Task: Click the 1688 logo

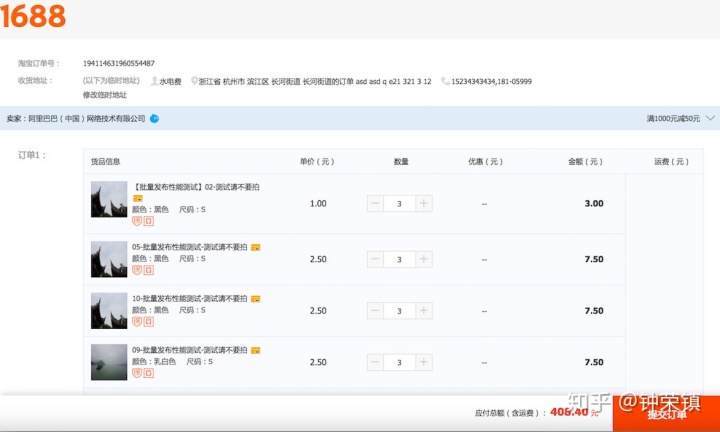Action: (33, 16)
